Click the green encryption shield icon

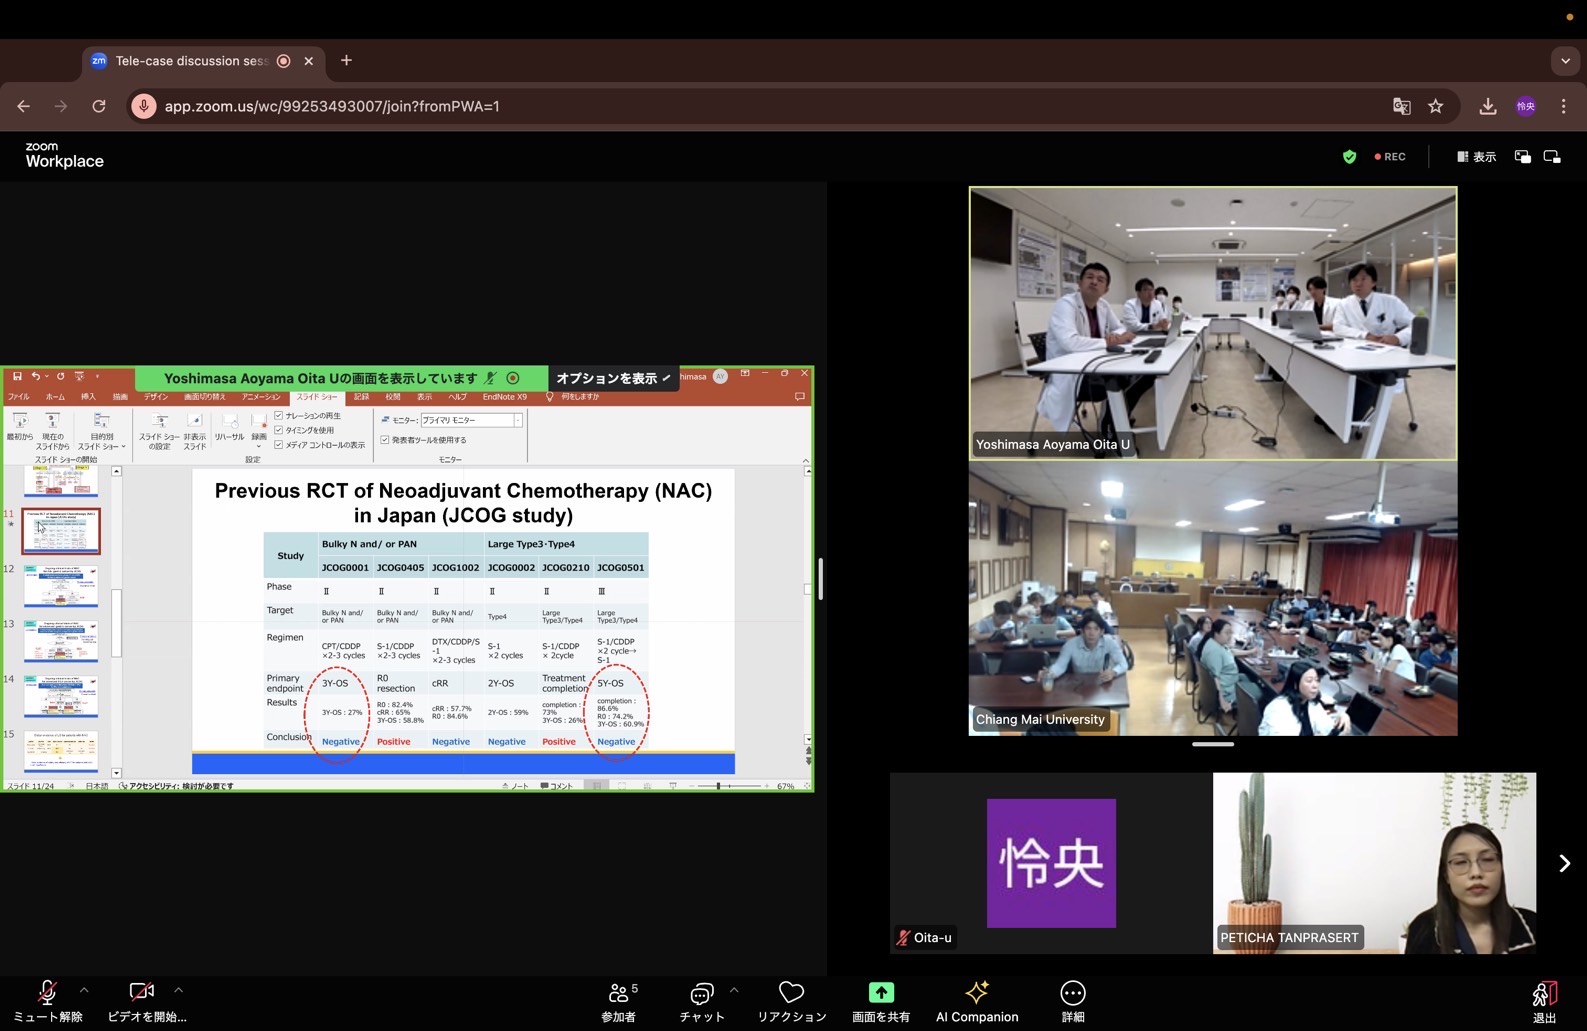click(1349, 157)
